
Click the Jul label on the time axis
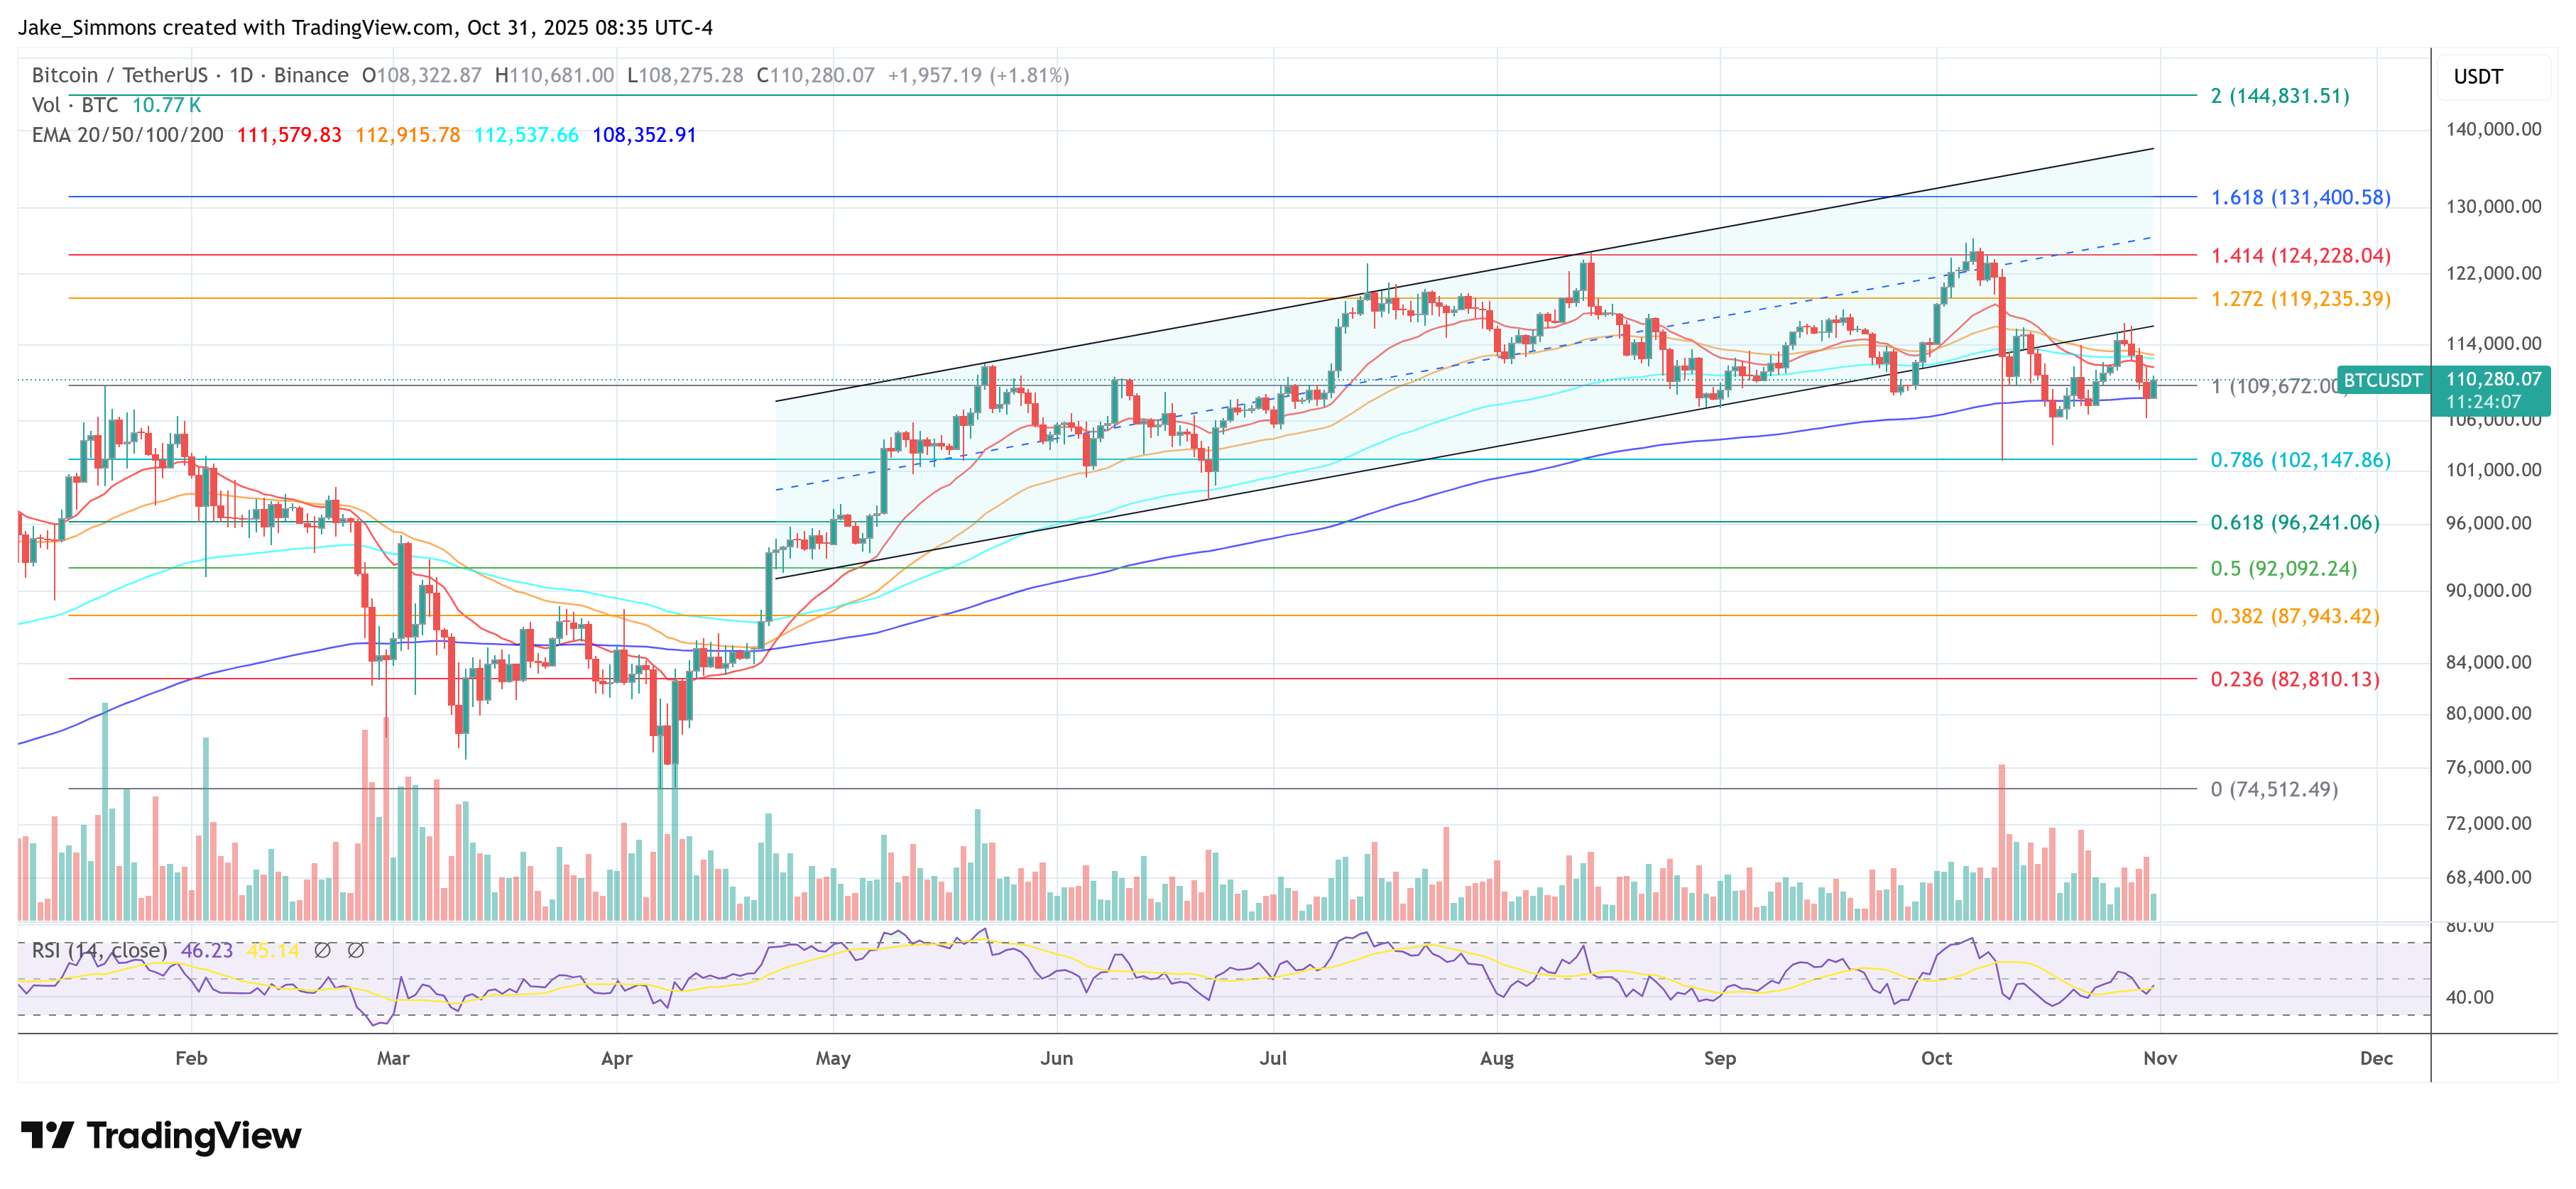click(x=1272, y=1058)
